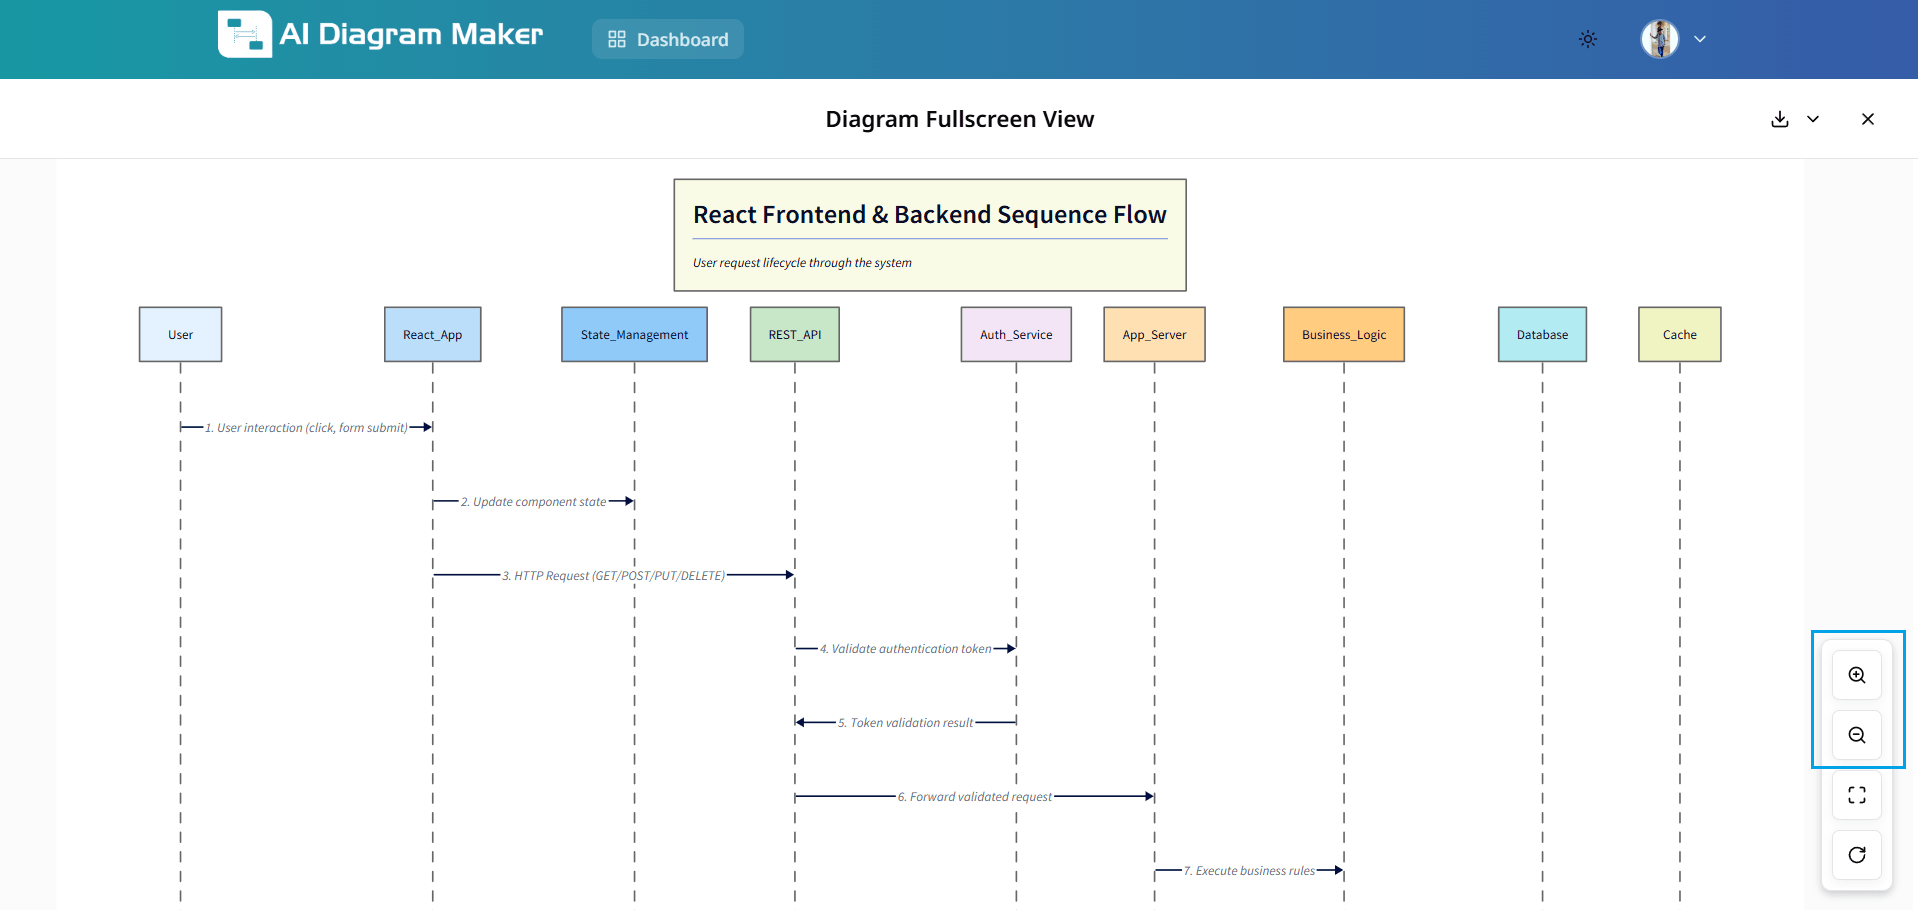The image size is (1918, 910).
Task: Zoom in on the diagram
Action: (1857, 675)
